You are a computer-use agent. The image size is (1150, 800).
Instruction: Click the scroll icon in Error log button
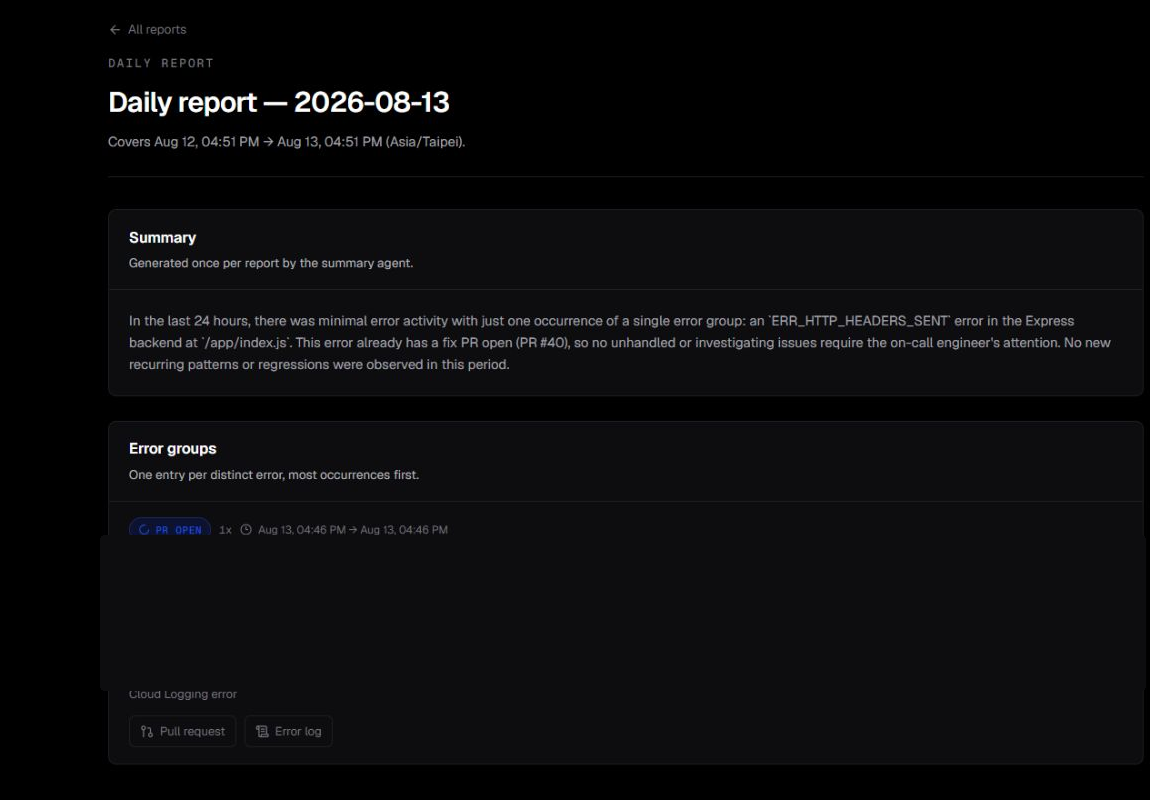[x=262, y=731]
